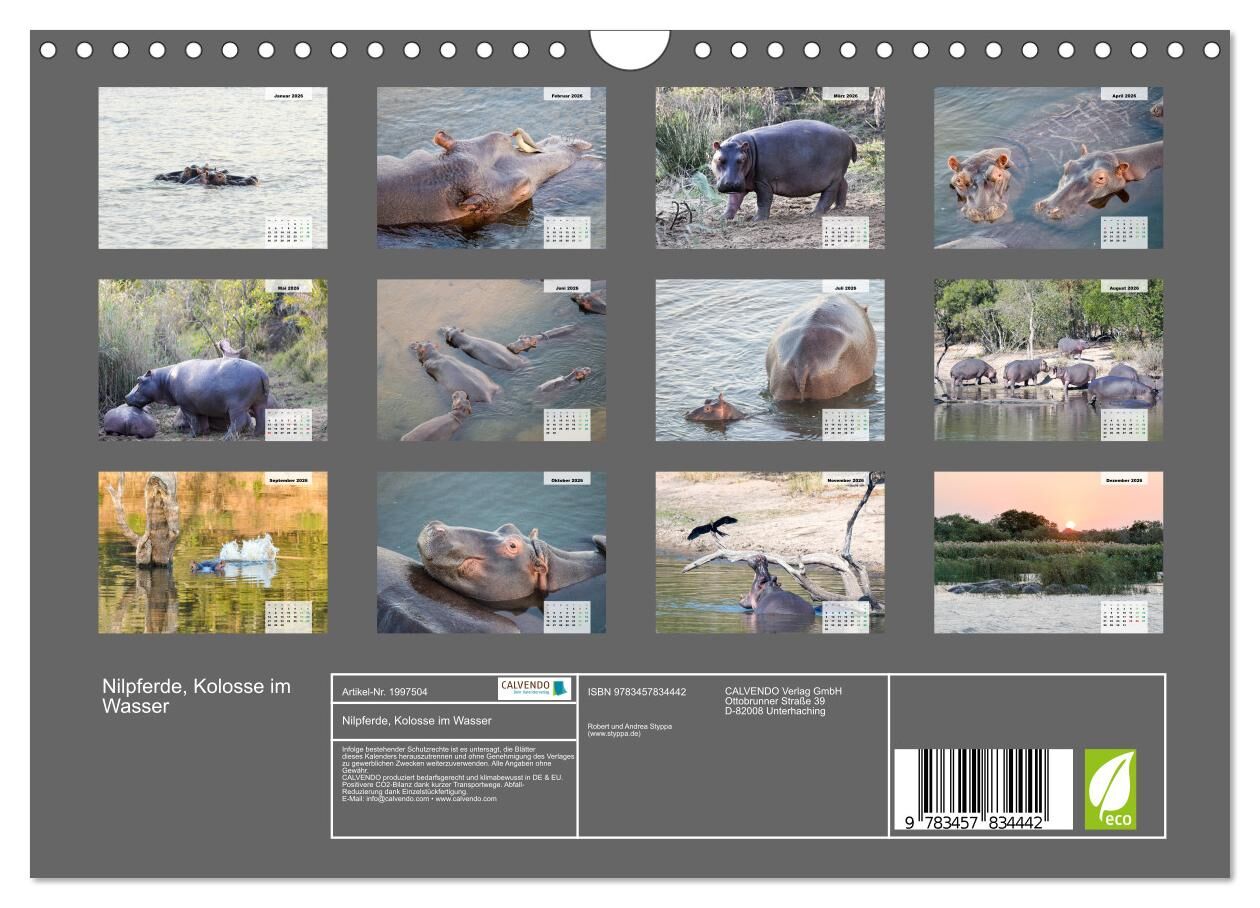Select the Oktober 2026 resting hippo head photo
Screen dimensions: 1260x908
(491, 552)
